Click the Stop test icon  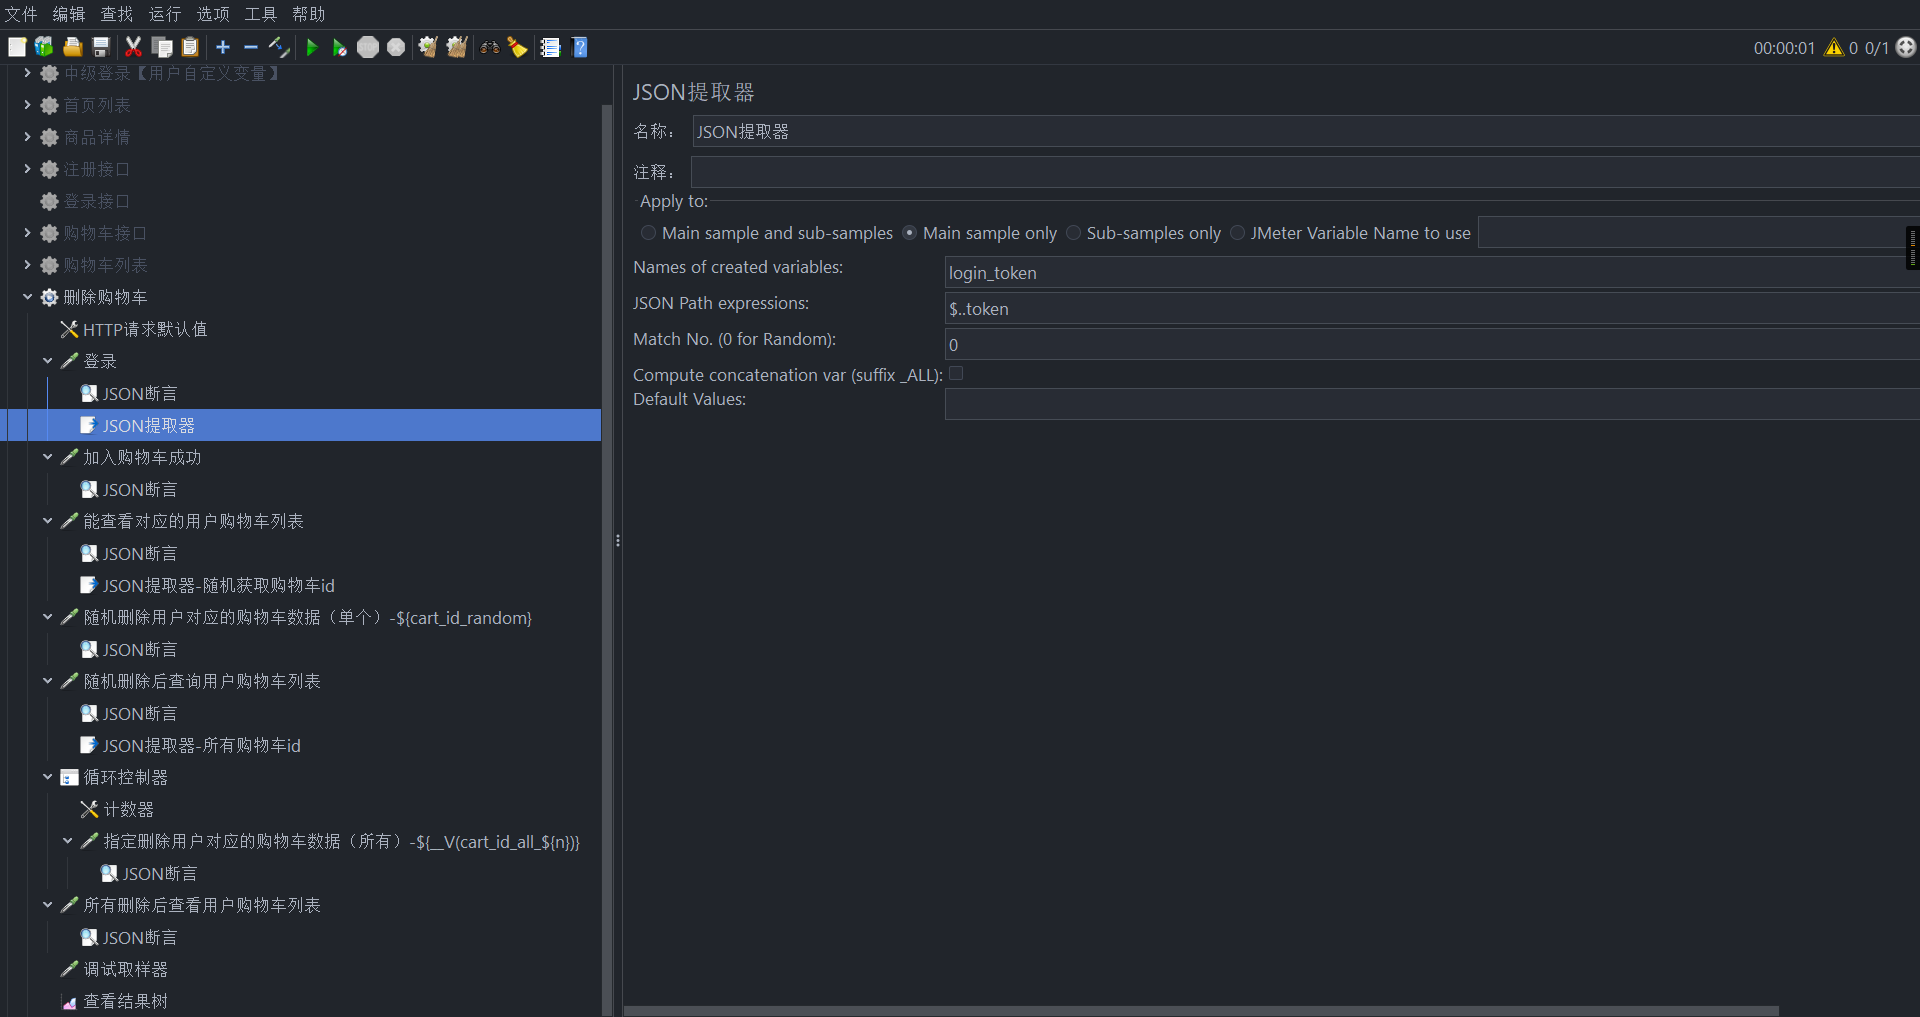coord(368,47)
